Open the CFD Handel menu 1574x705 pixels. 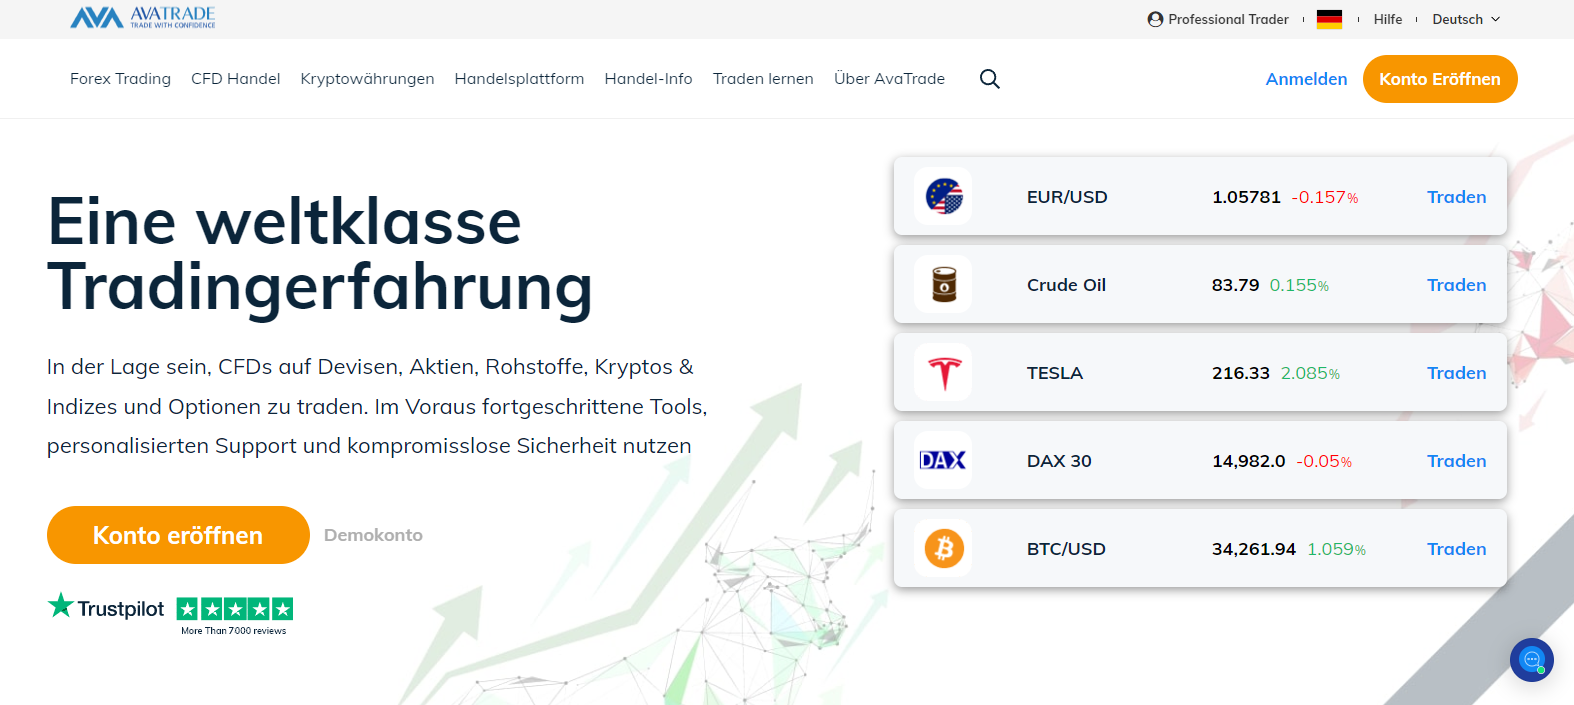[x=236, y=79]
